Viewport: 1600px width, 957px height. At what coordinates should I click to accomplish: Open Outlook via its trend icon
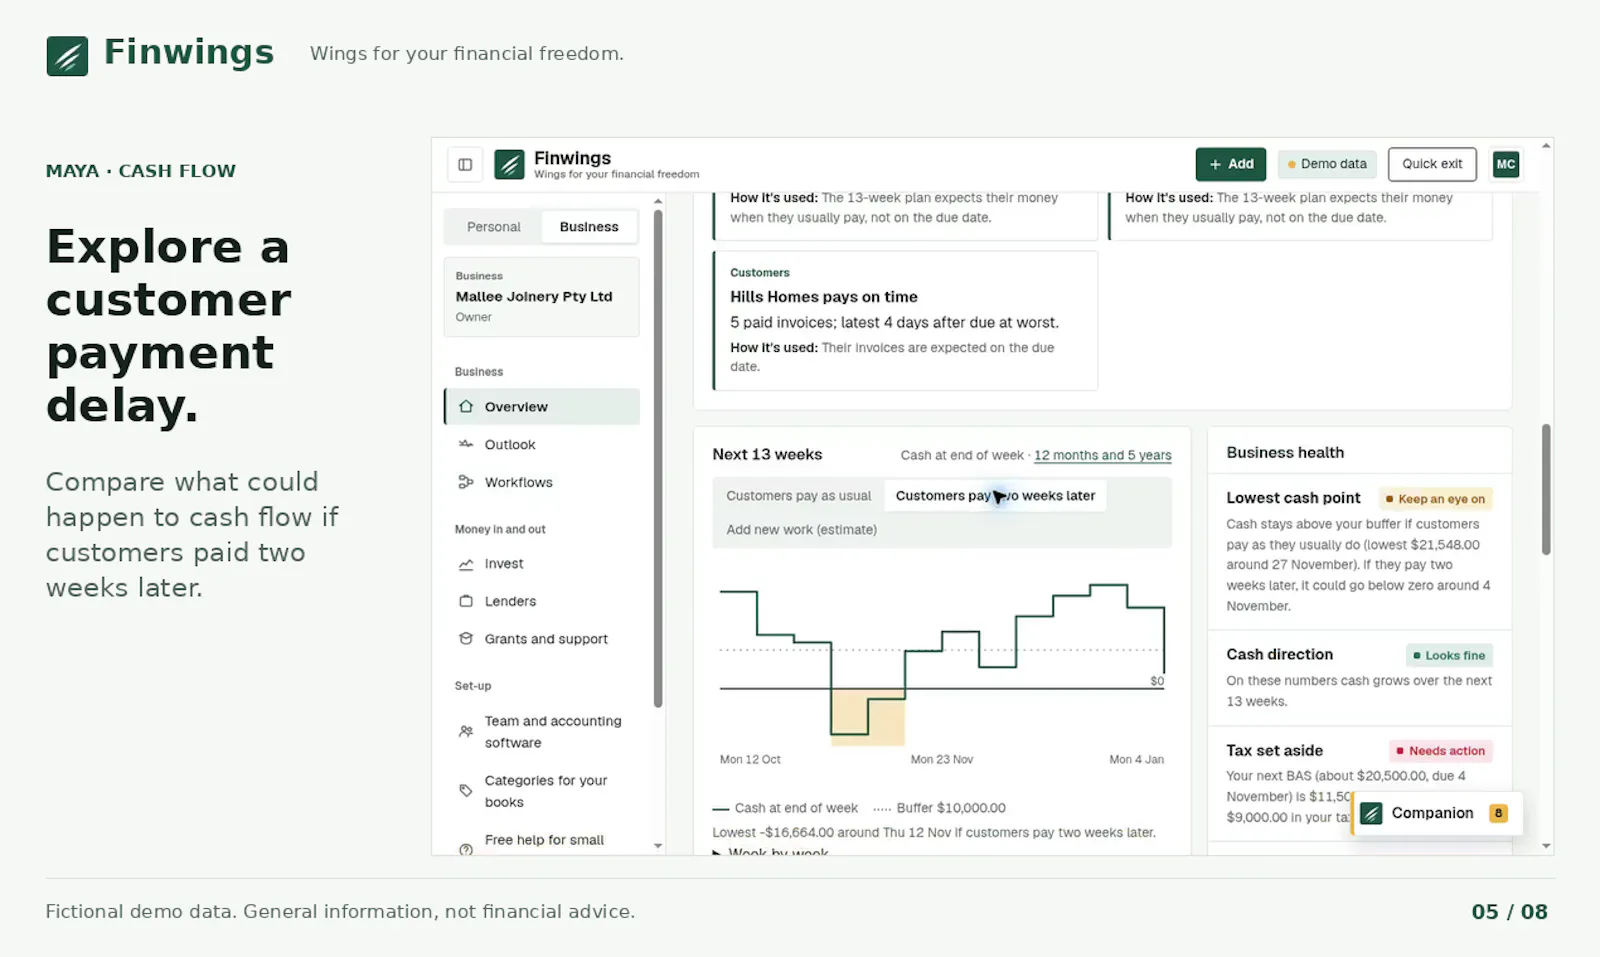(466, 444)
